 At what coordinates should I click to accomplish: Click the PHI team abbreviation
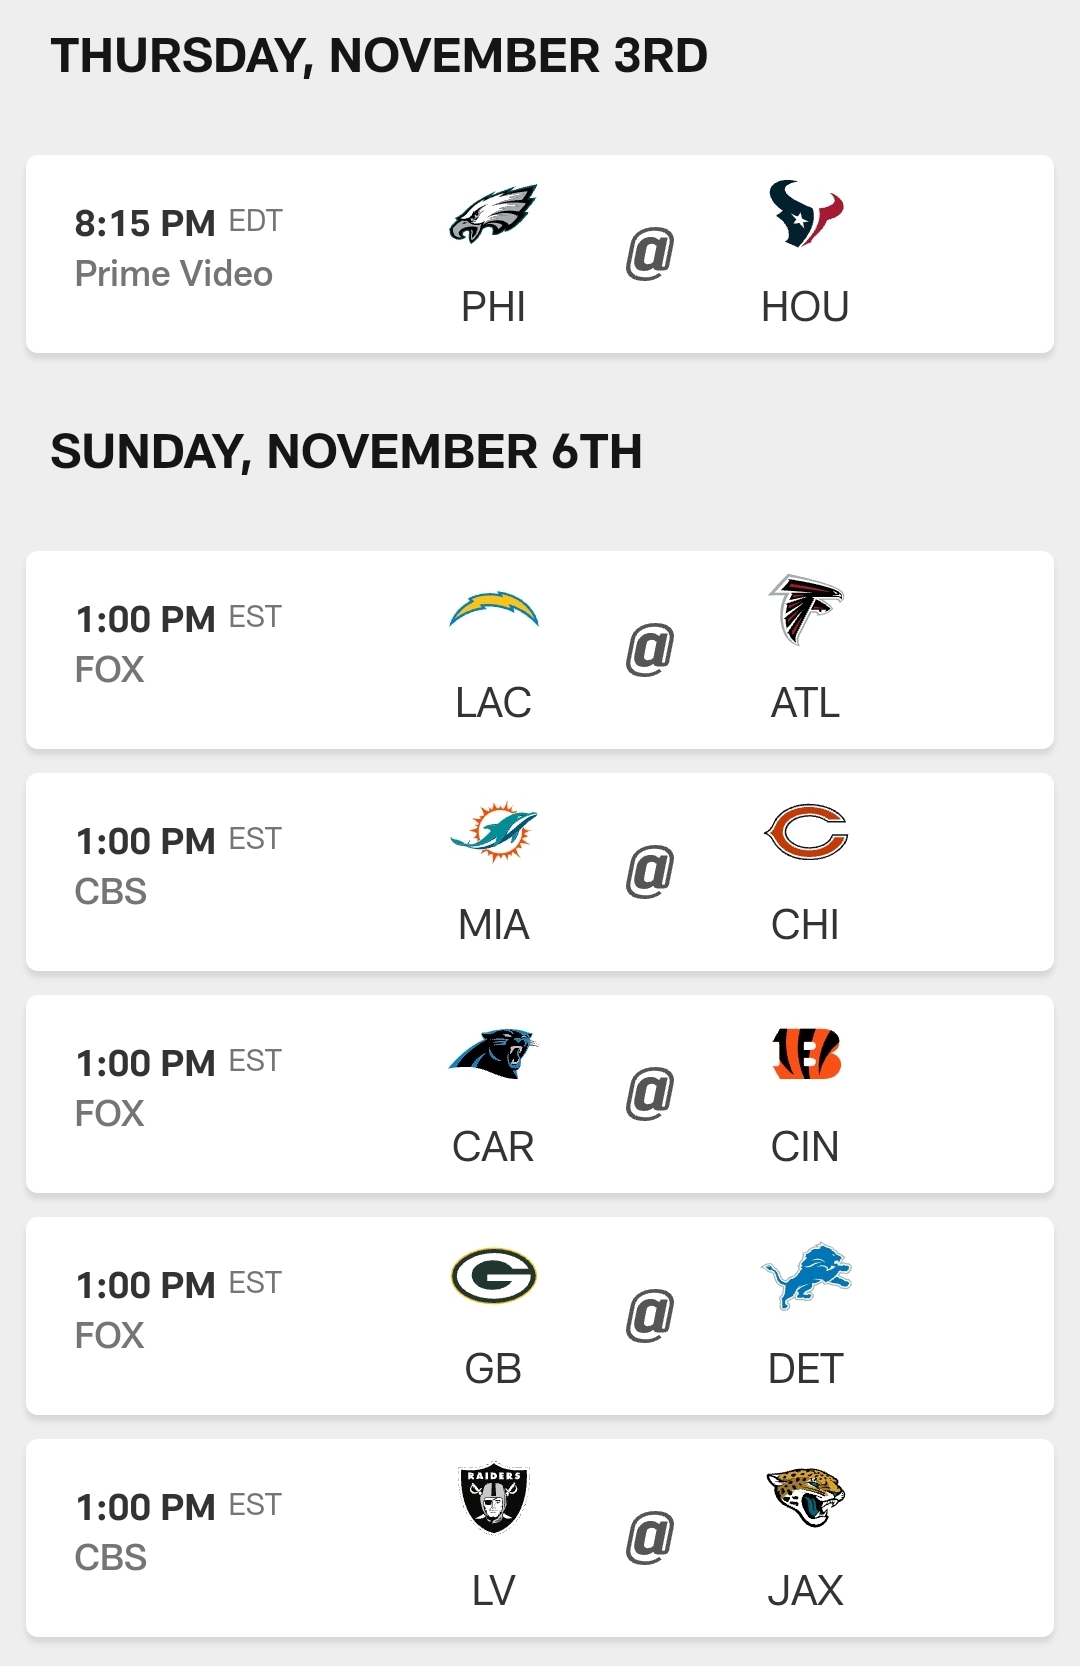[493, 307]
